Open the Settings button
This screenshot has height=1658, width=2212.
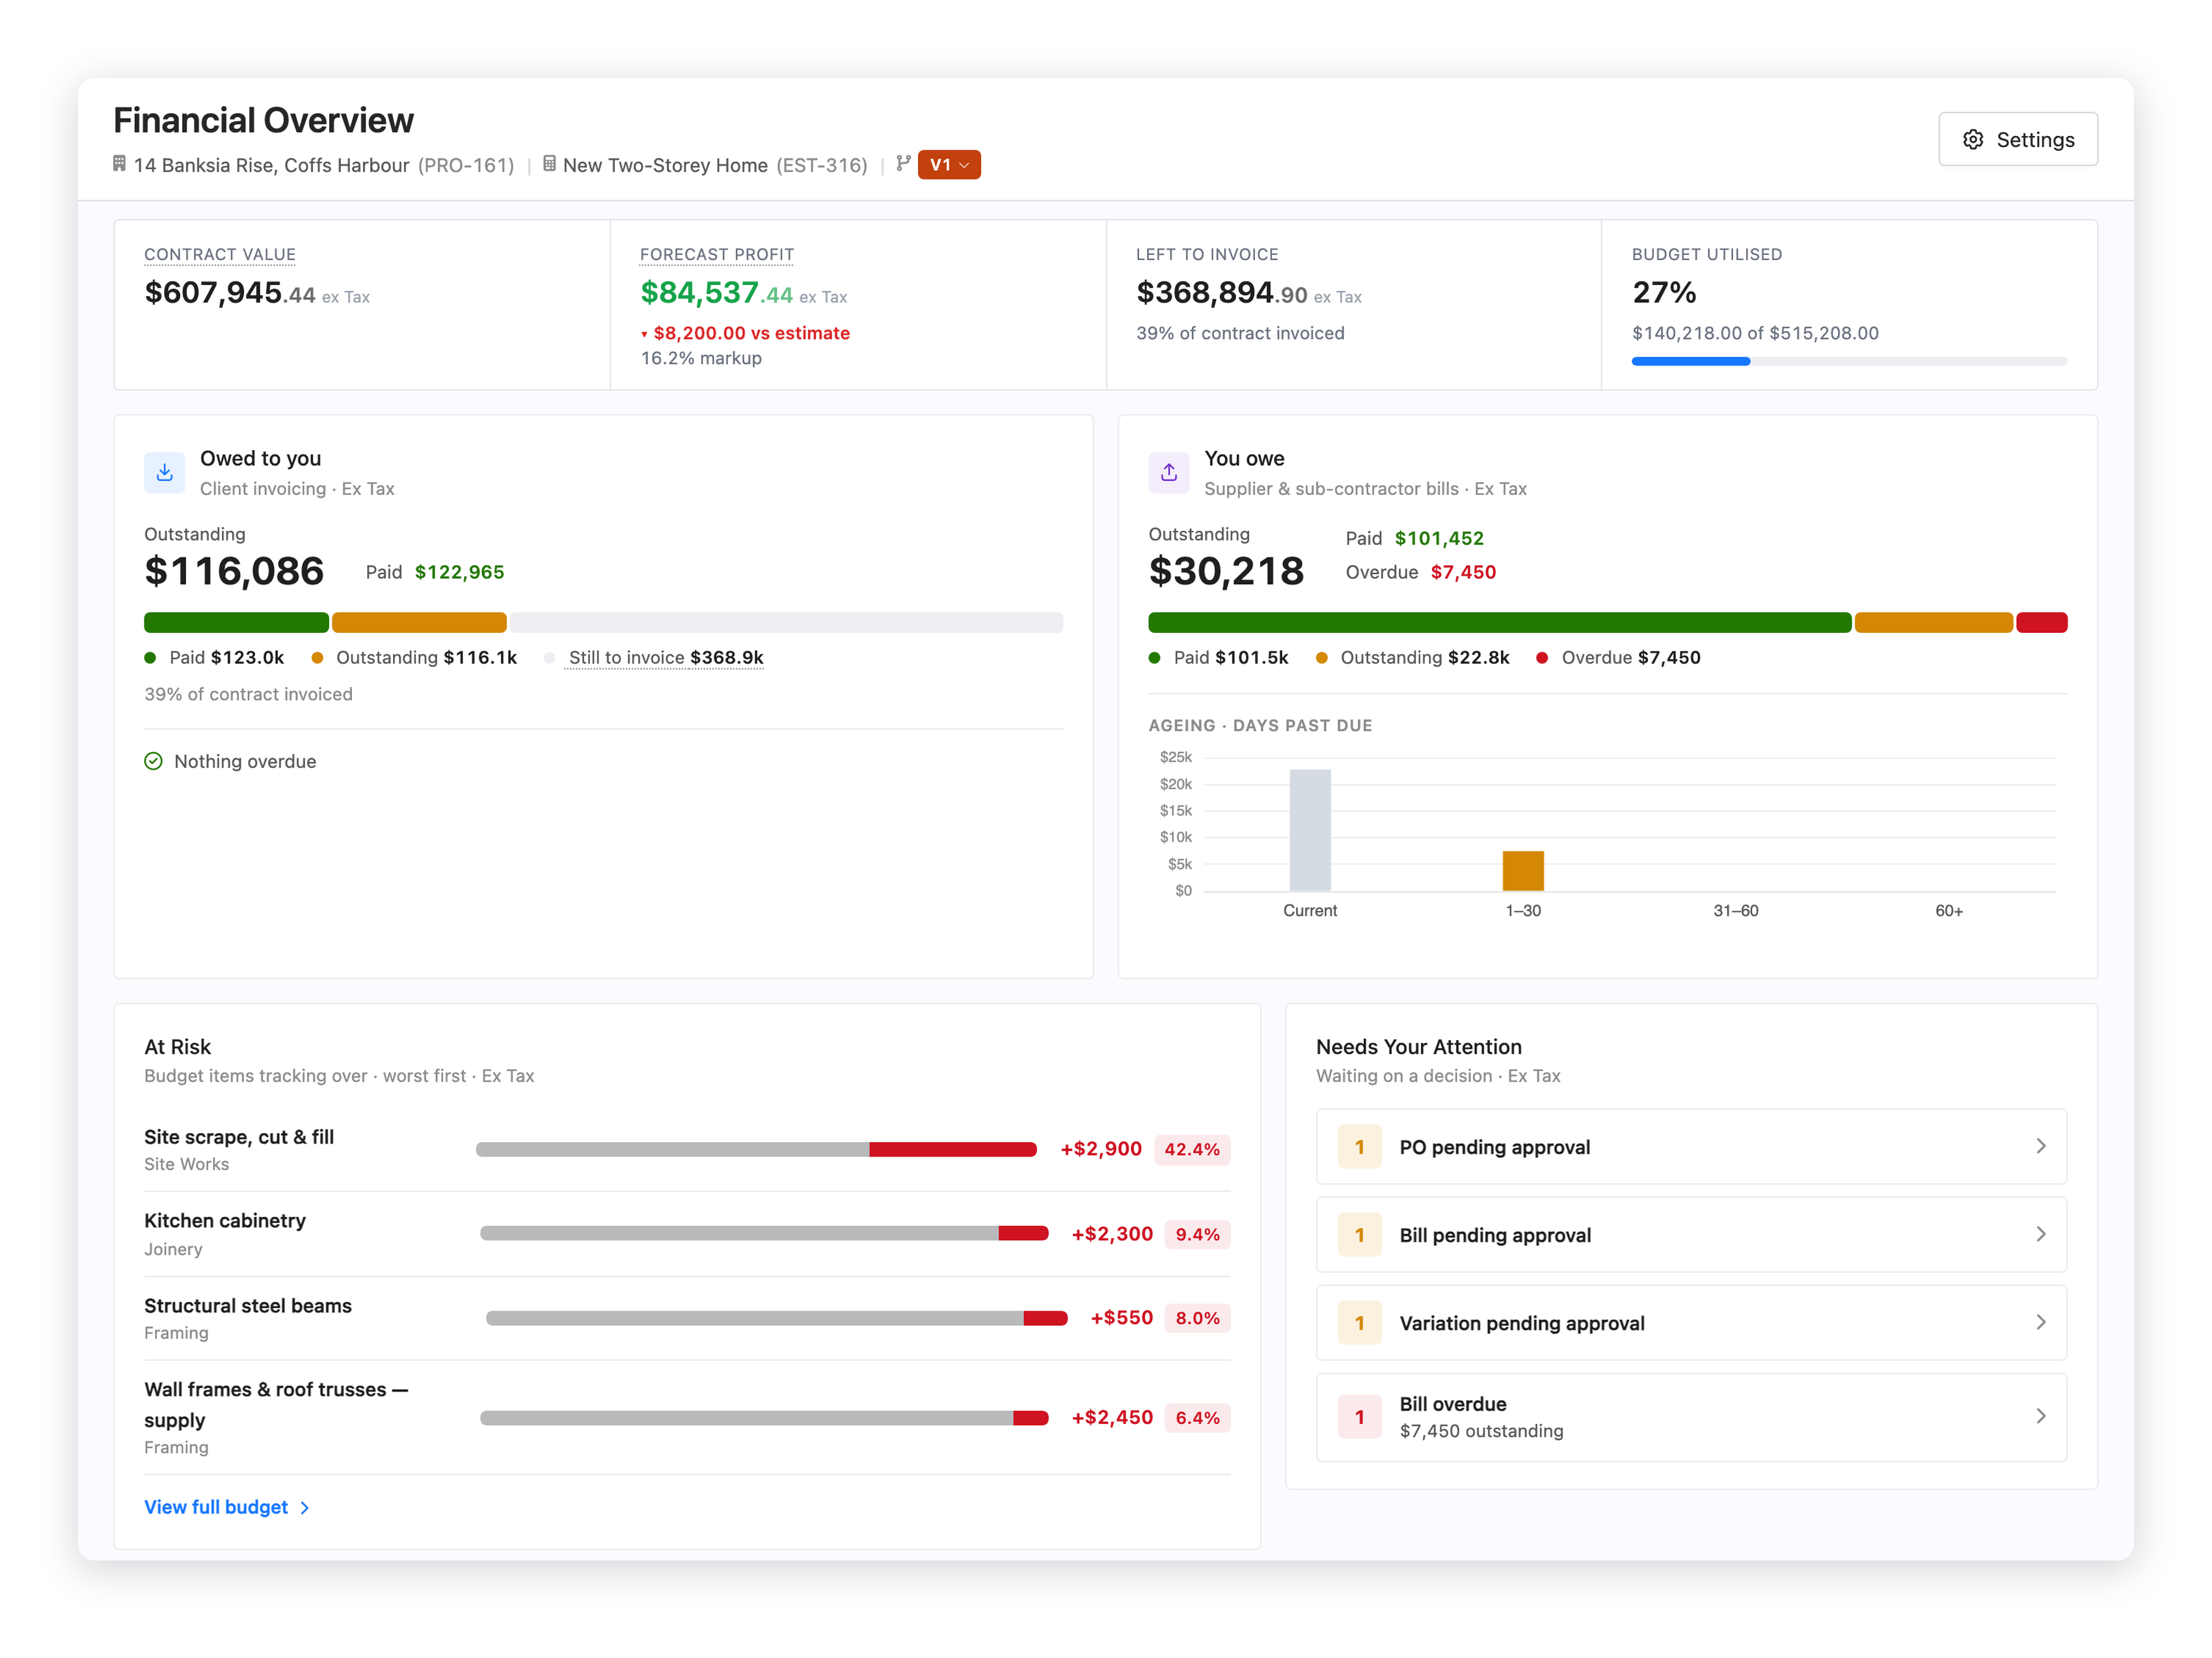pos(2017,139)
